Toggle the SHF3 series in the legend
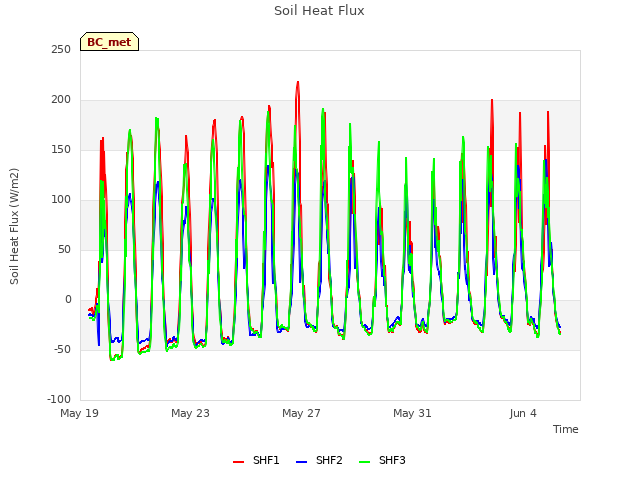 point(382,460)
